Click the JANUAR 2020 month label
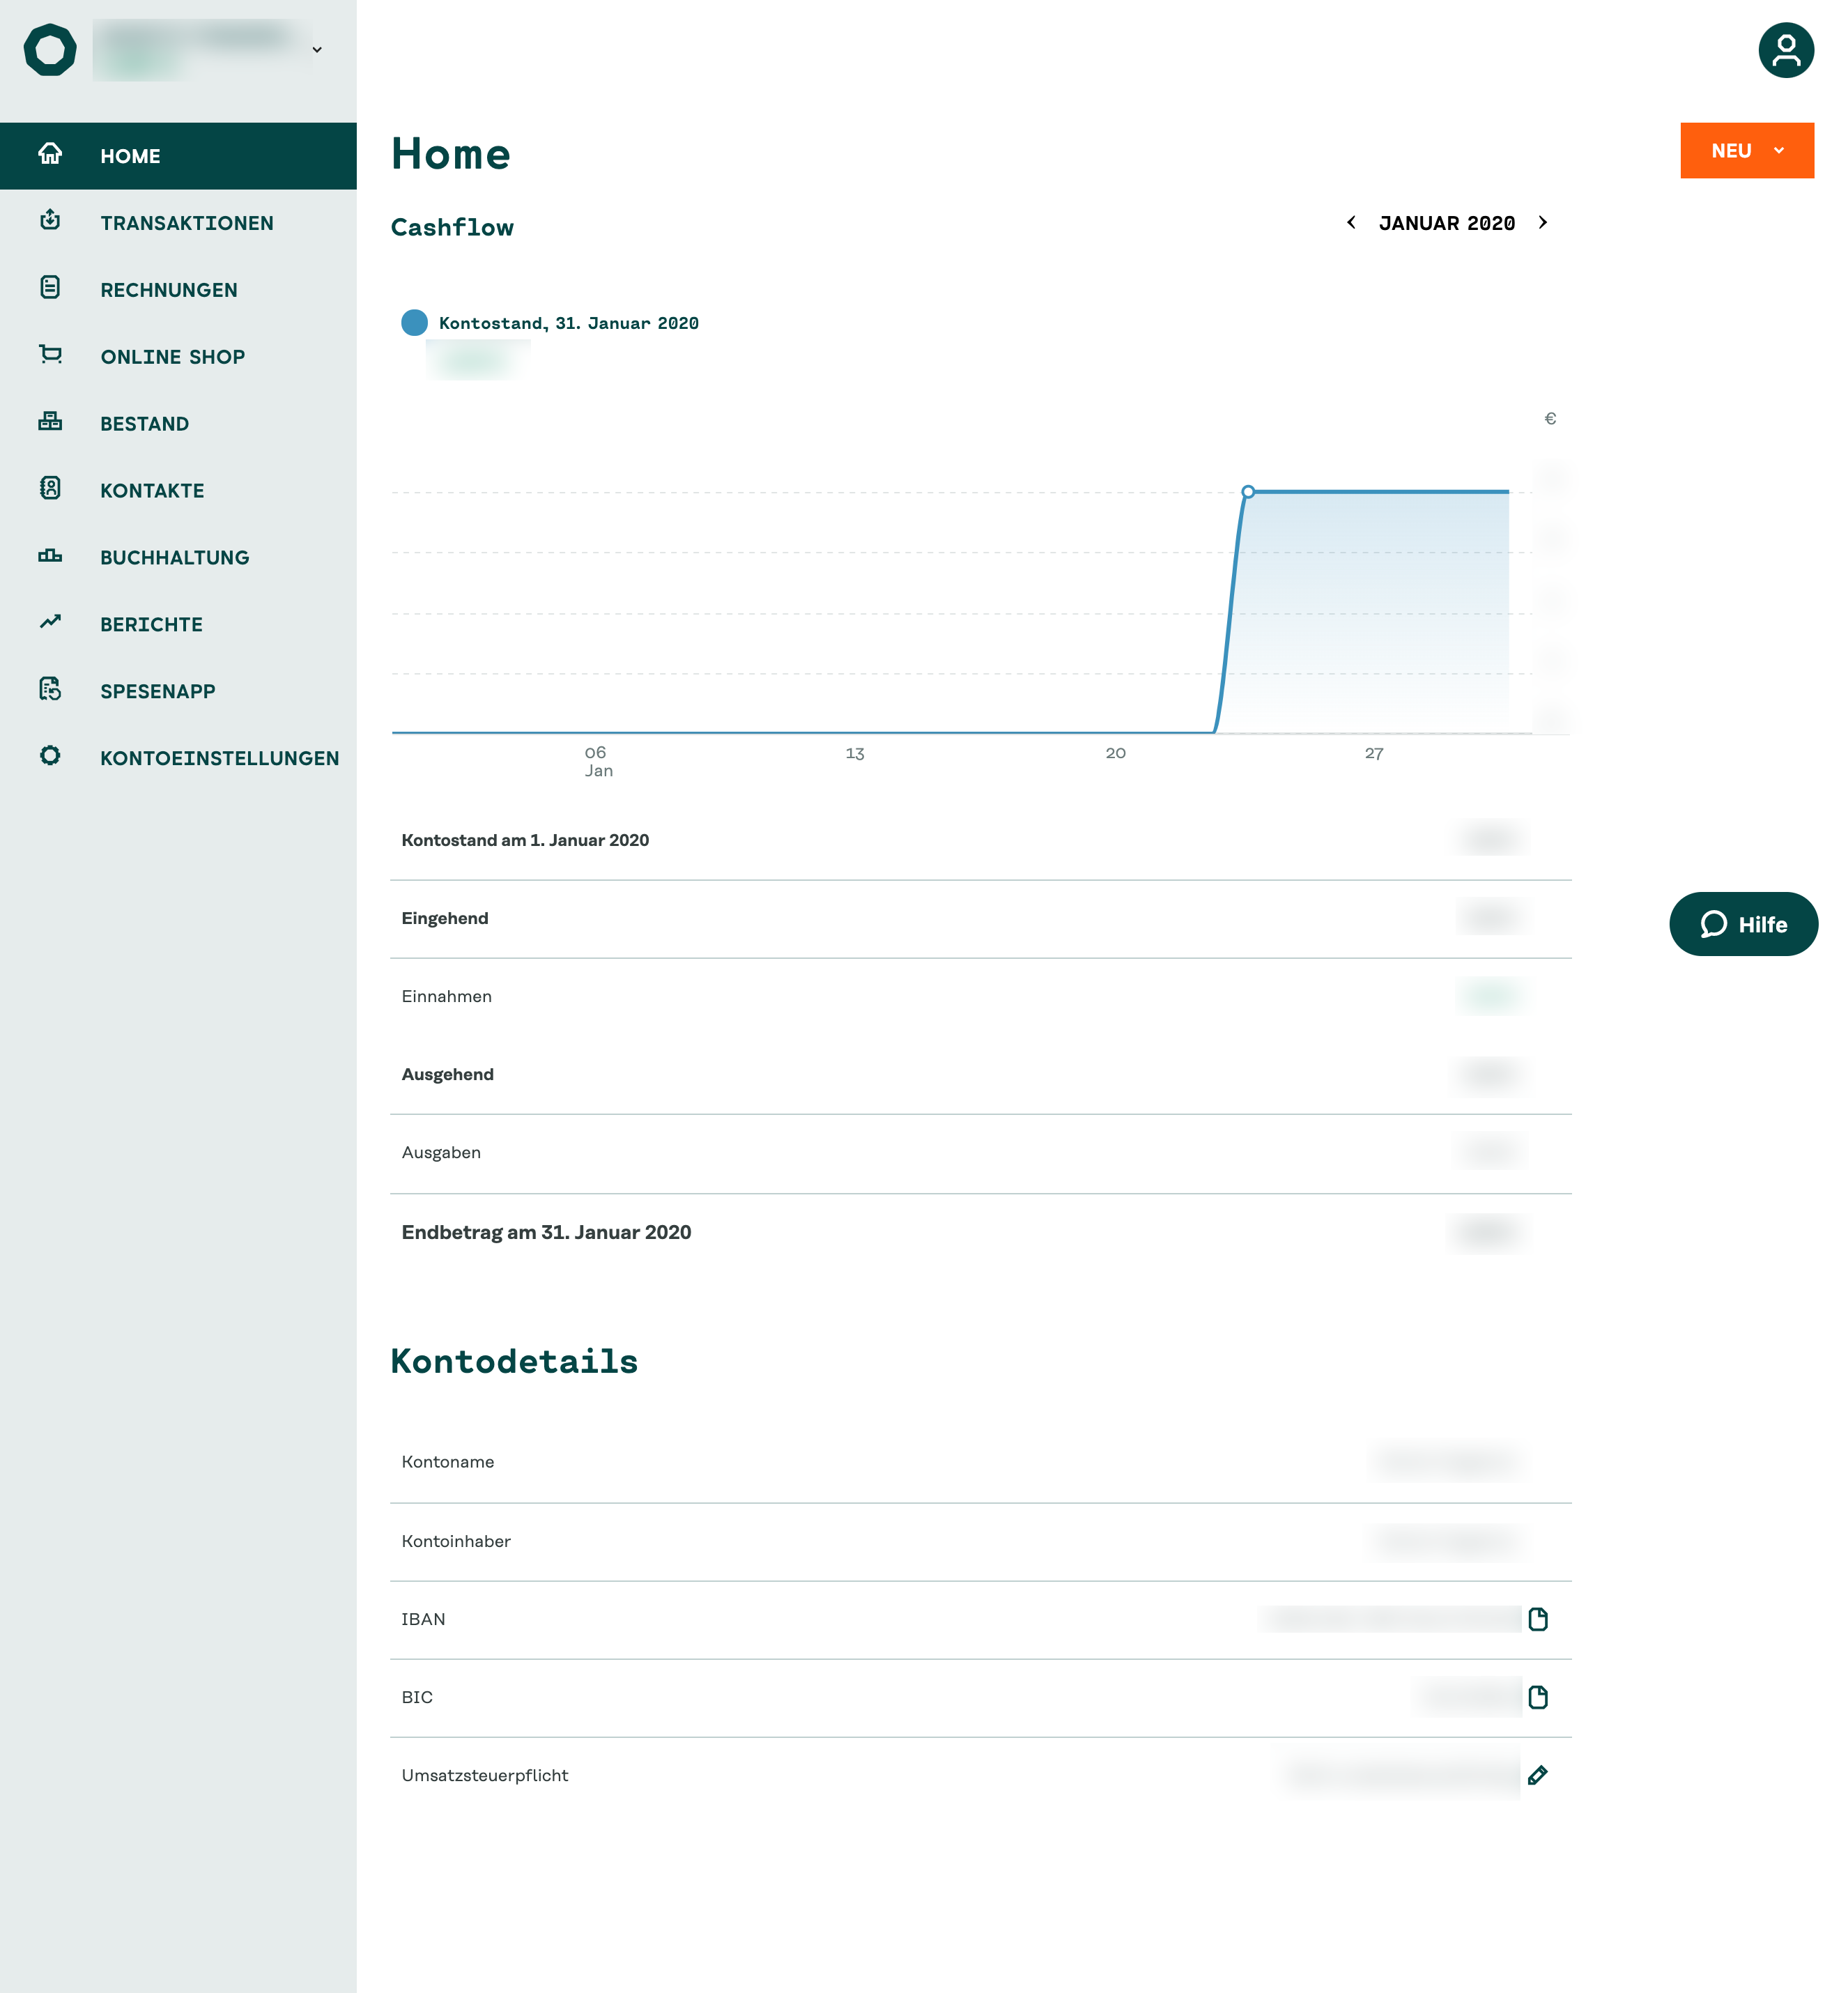 coord(1447,223)
